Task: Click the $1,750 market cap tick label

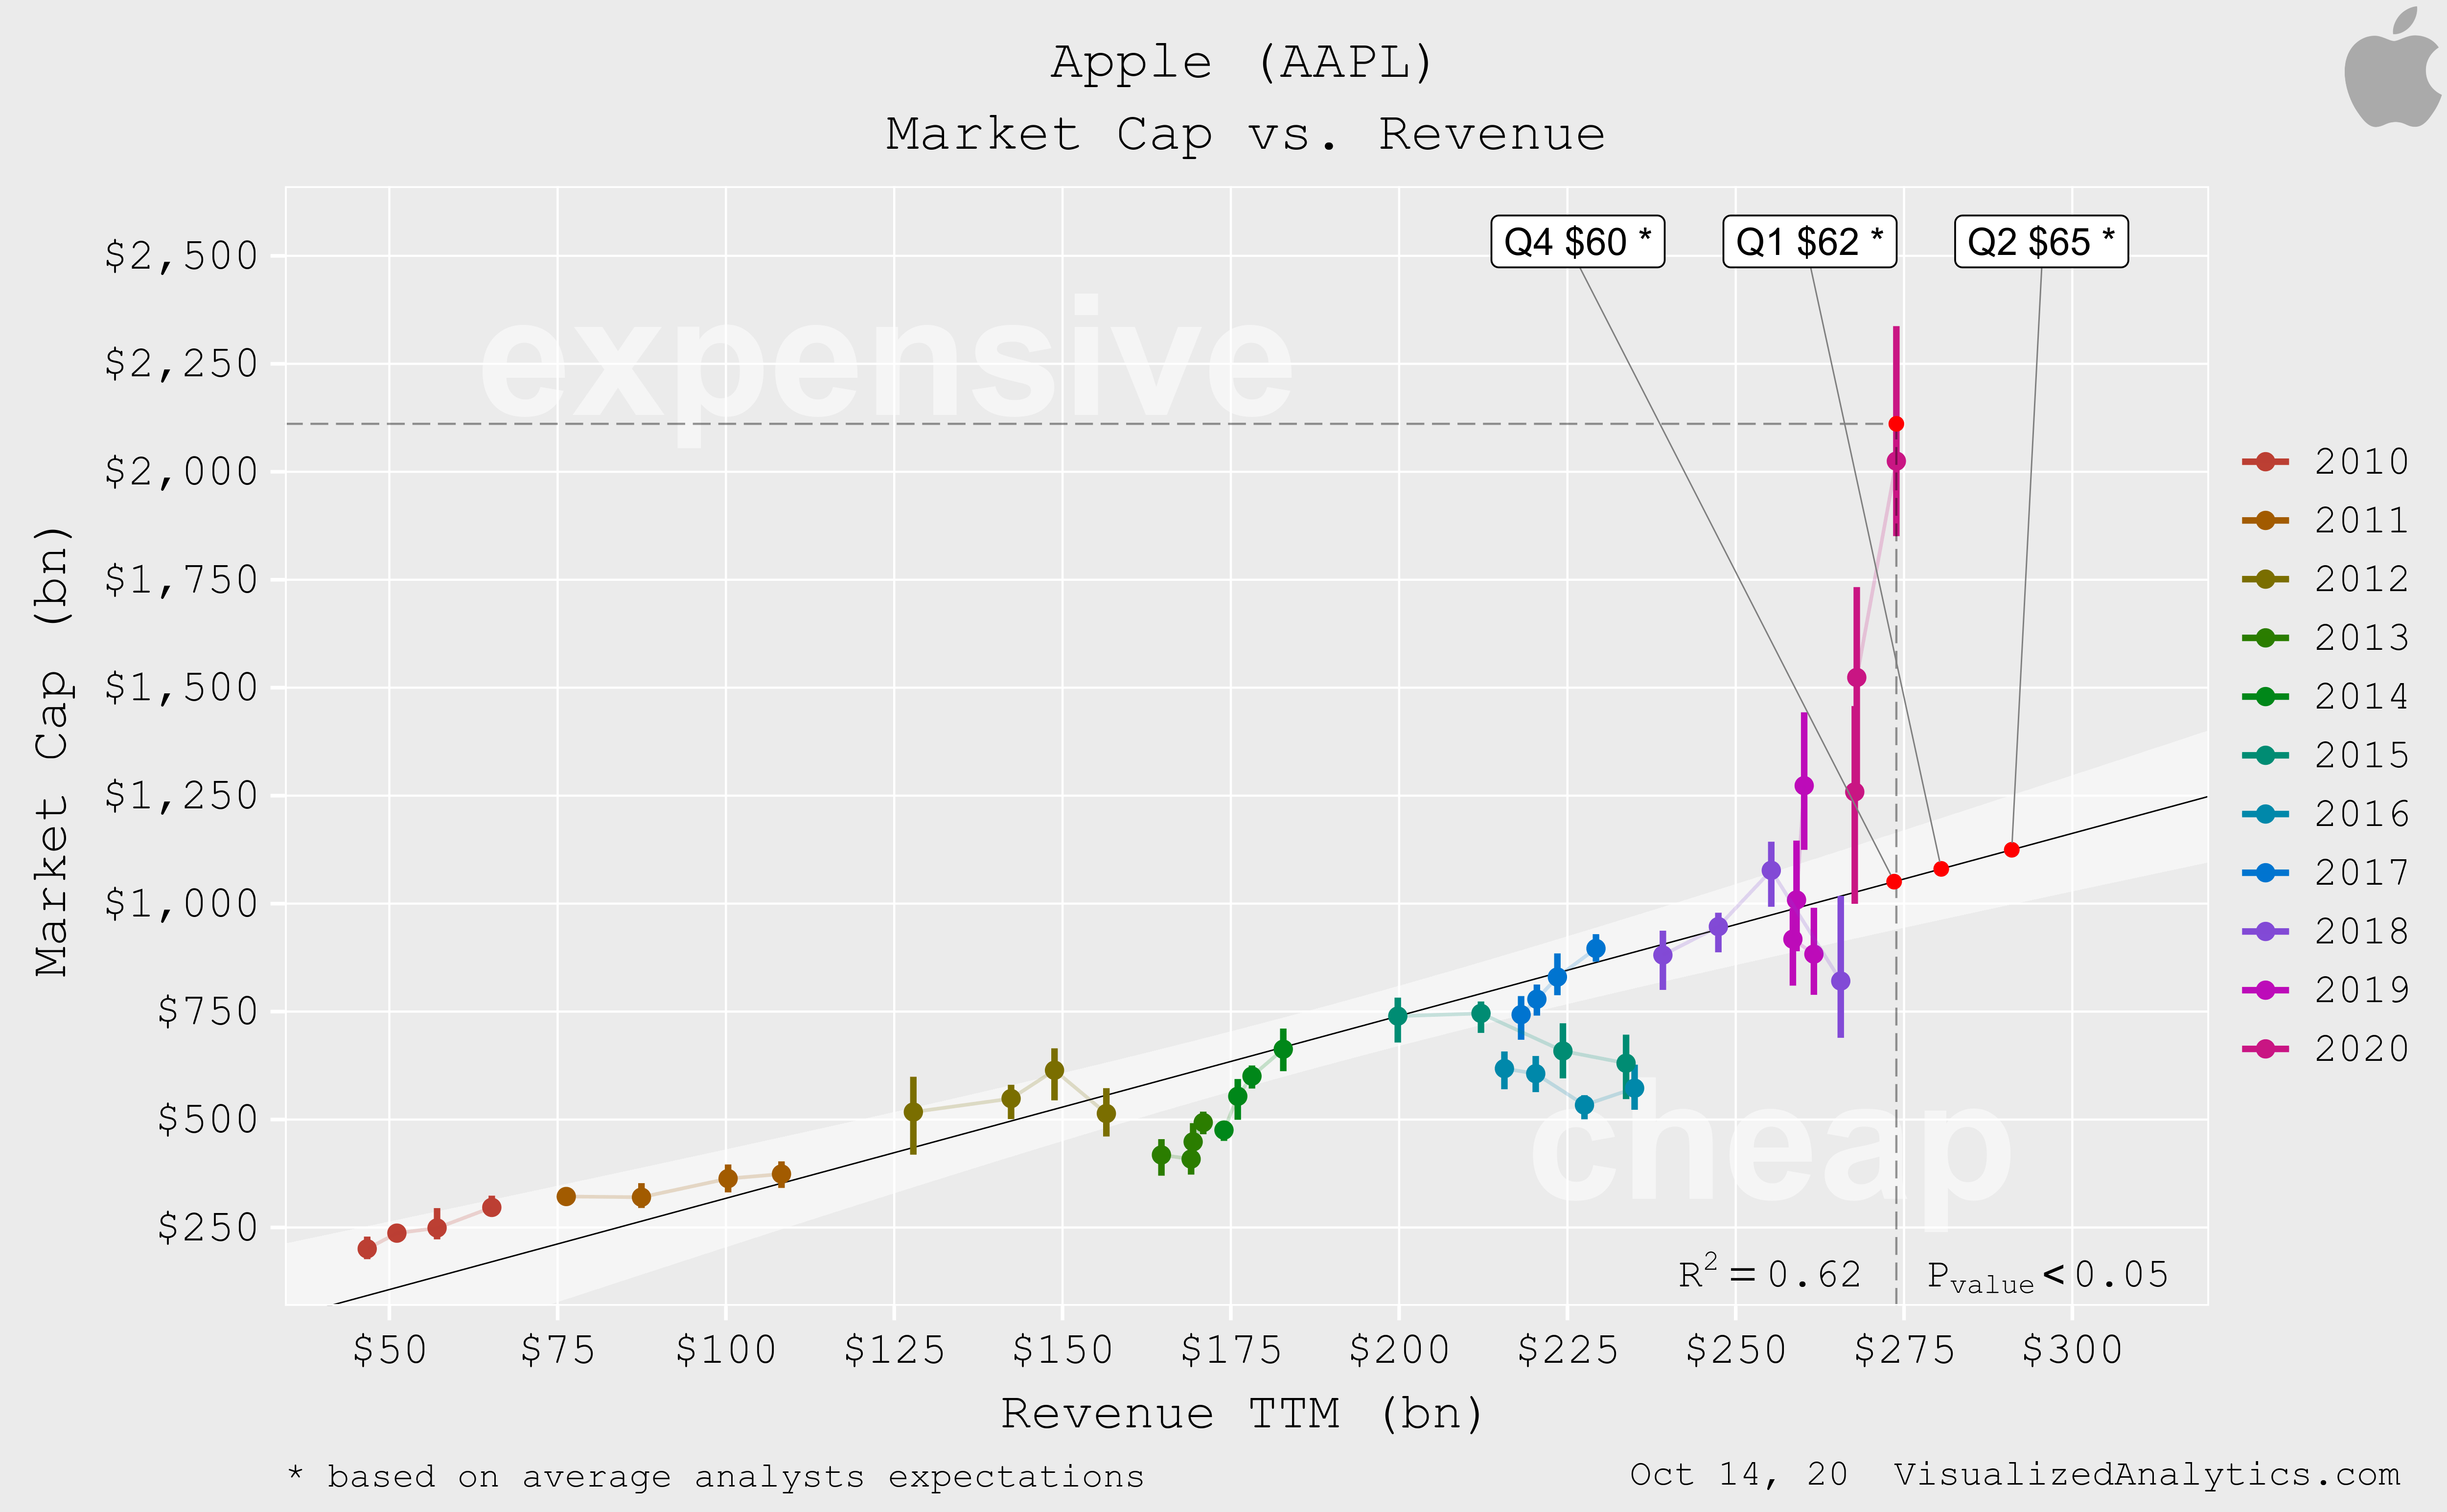Action: (x=181, y=580)
